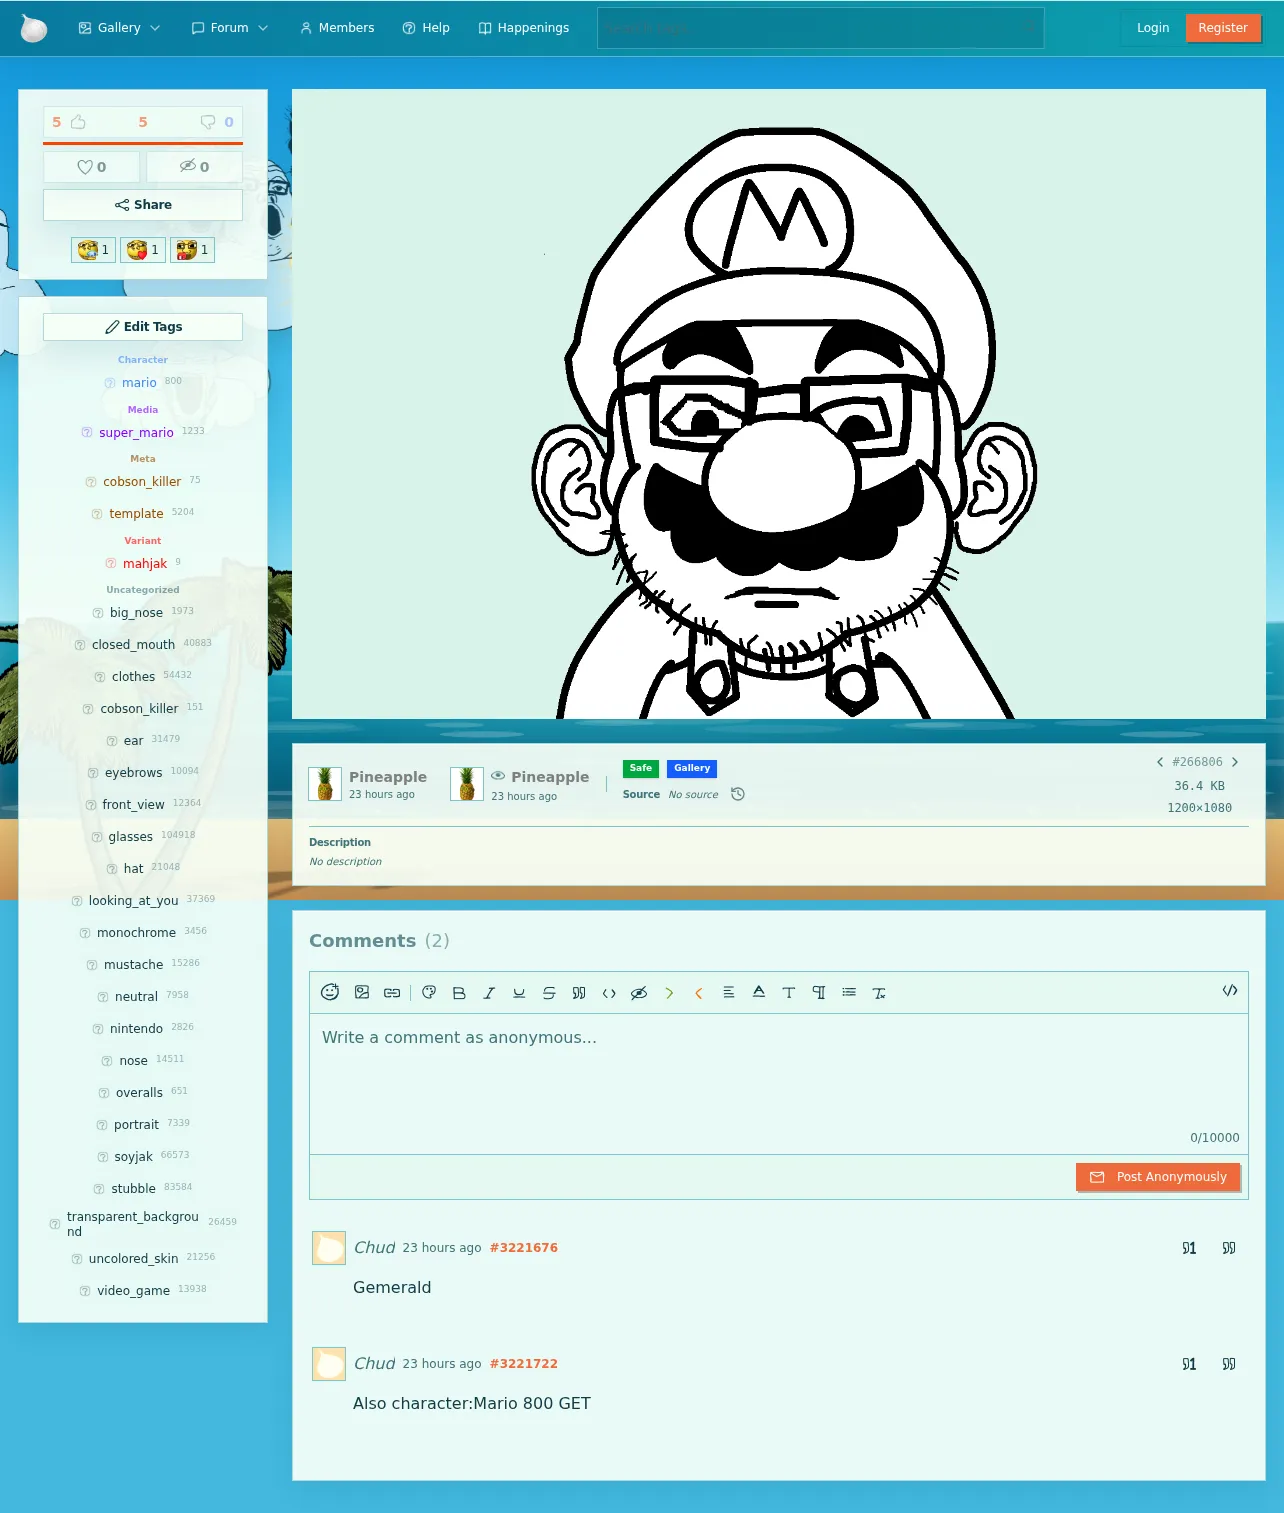Downvote the image with the thumbs-down

point(208,122)
